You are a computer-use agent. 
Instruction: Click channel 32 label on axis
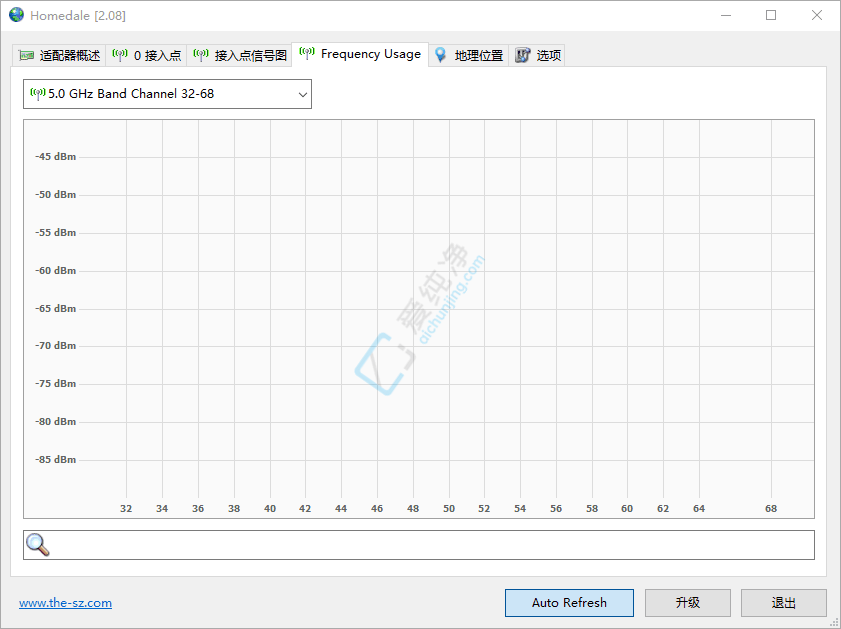[x=126, y=508]
